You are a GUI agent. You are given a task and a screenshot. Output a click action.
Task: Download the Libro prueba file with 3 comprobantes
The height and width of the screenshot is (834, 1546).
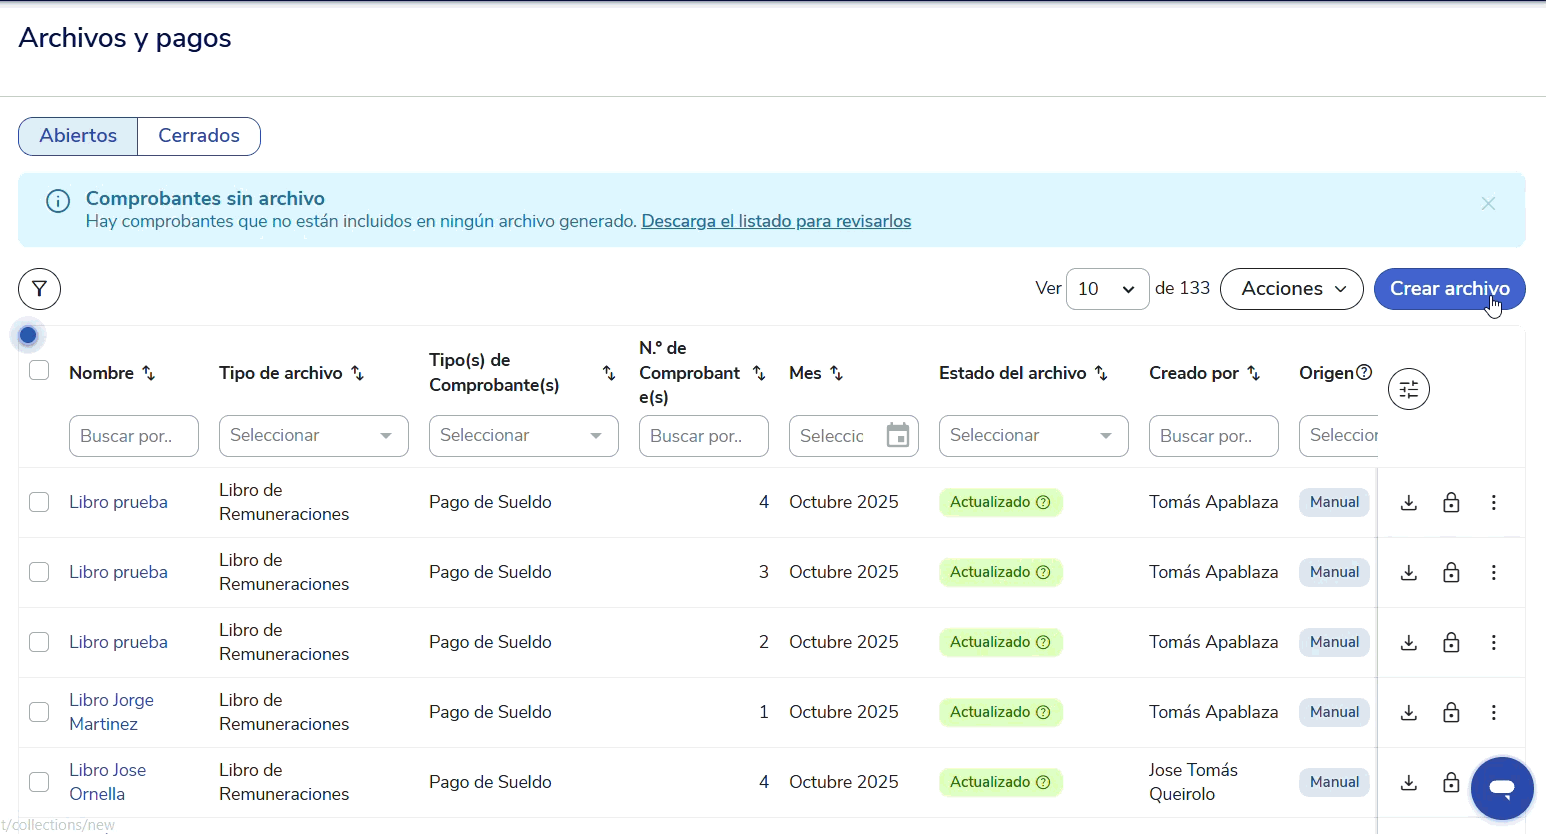click(x=1409, y=572)
